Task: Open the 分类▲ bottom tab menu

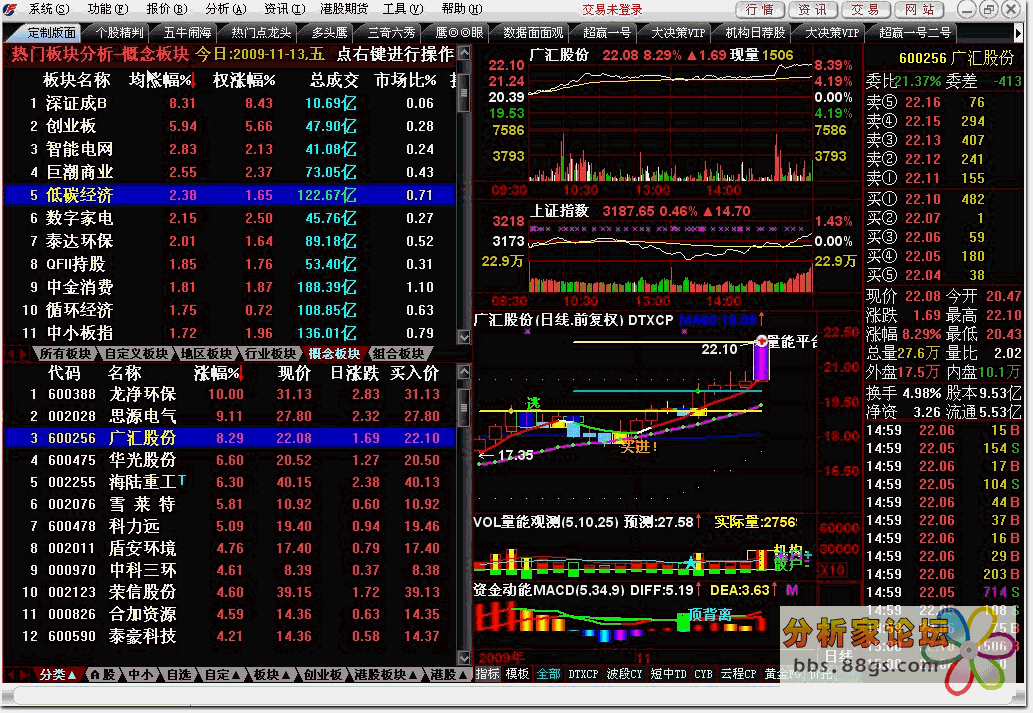Action: (58, 675)
